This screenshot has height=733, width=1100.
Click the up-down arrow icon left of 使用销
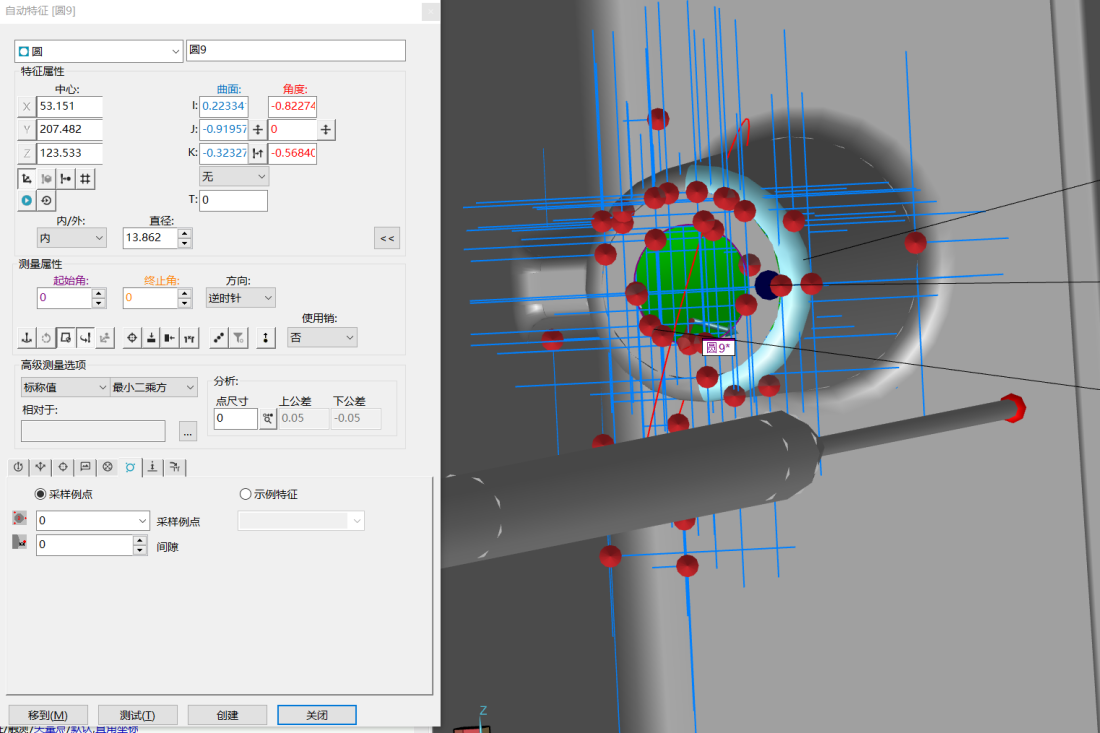pos(265,338)
